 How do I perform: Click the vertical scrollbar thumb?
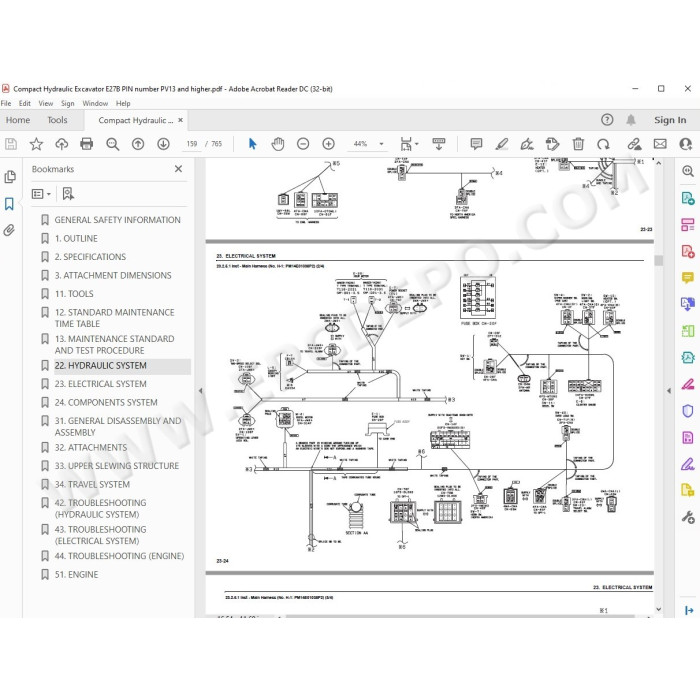click(658, 260)
